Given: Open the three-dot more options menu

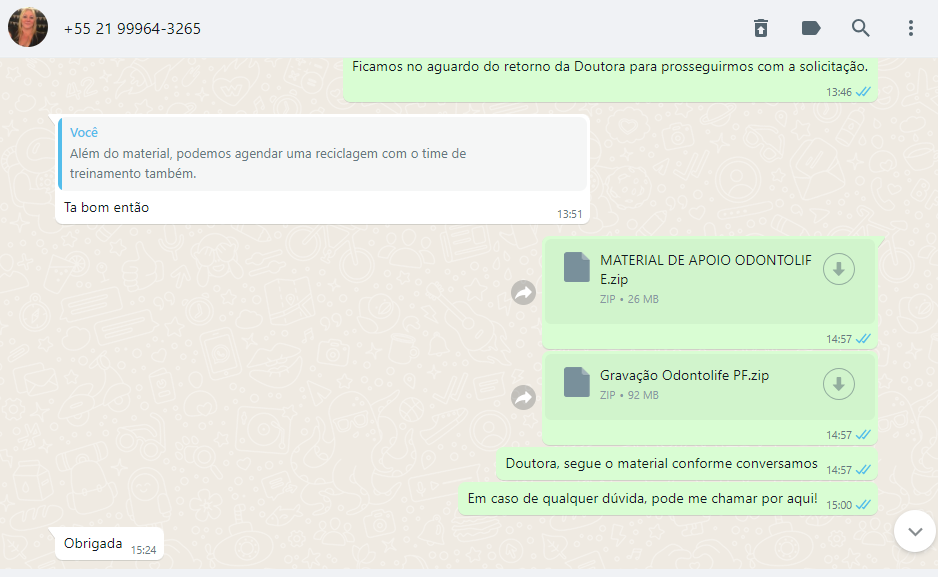Looking at the screenshot, I should click(x=910, y=28).
